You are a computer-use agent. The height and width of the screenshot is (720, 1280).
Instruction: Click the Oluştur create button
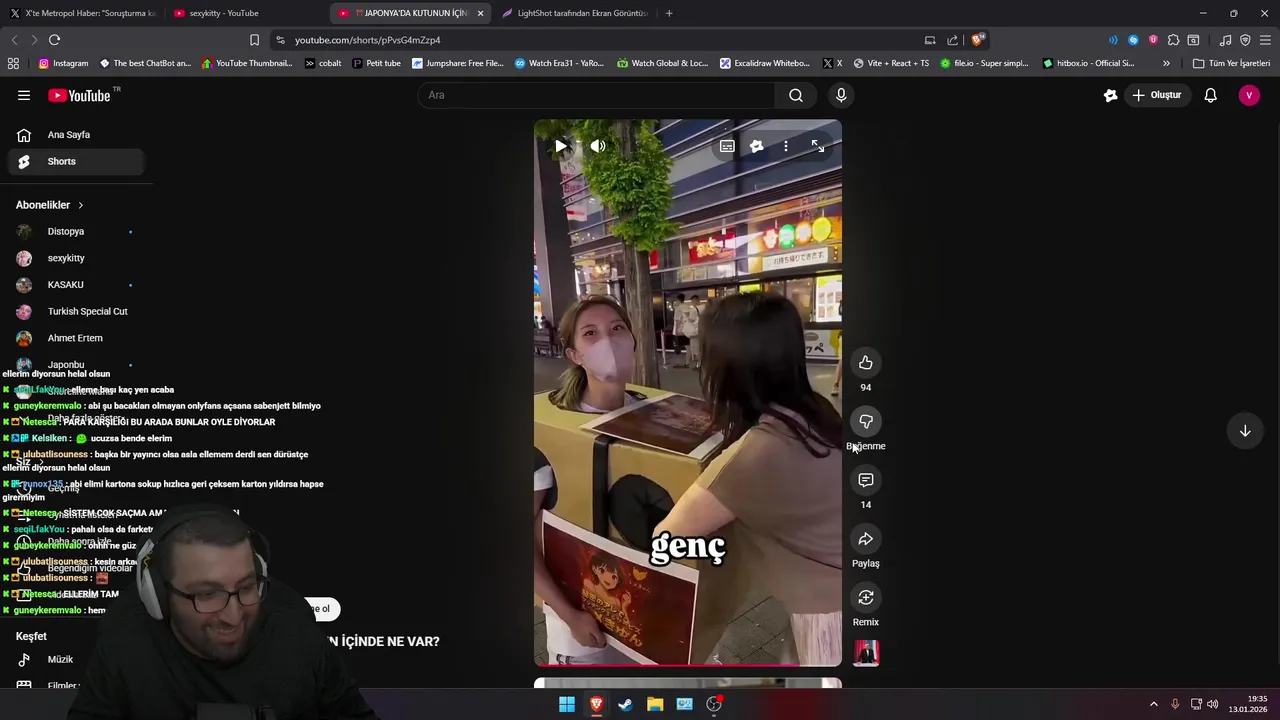tap(1157, 95)
